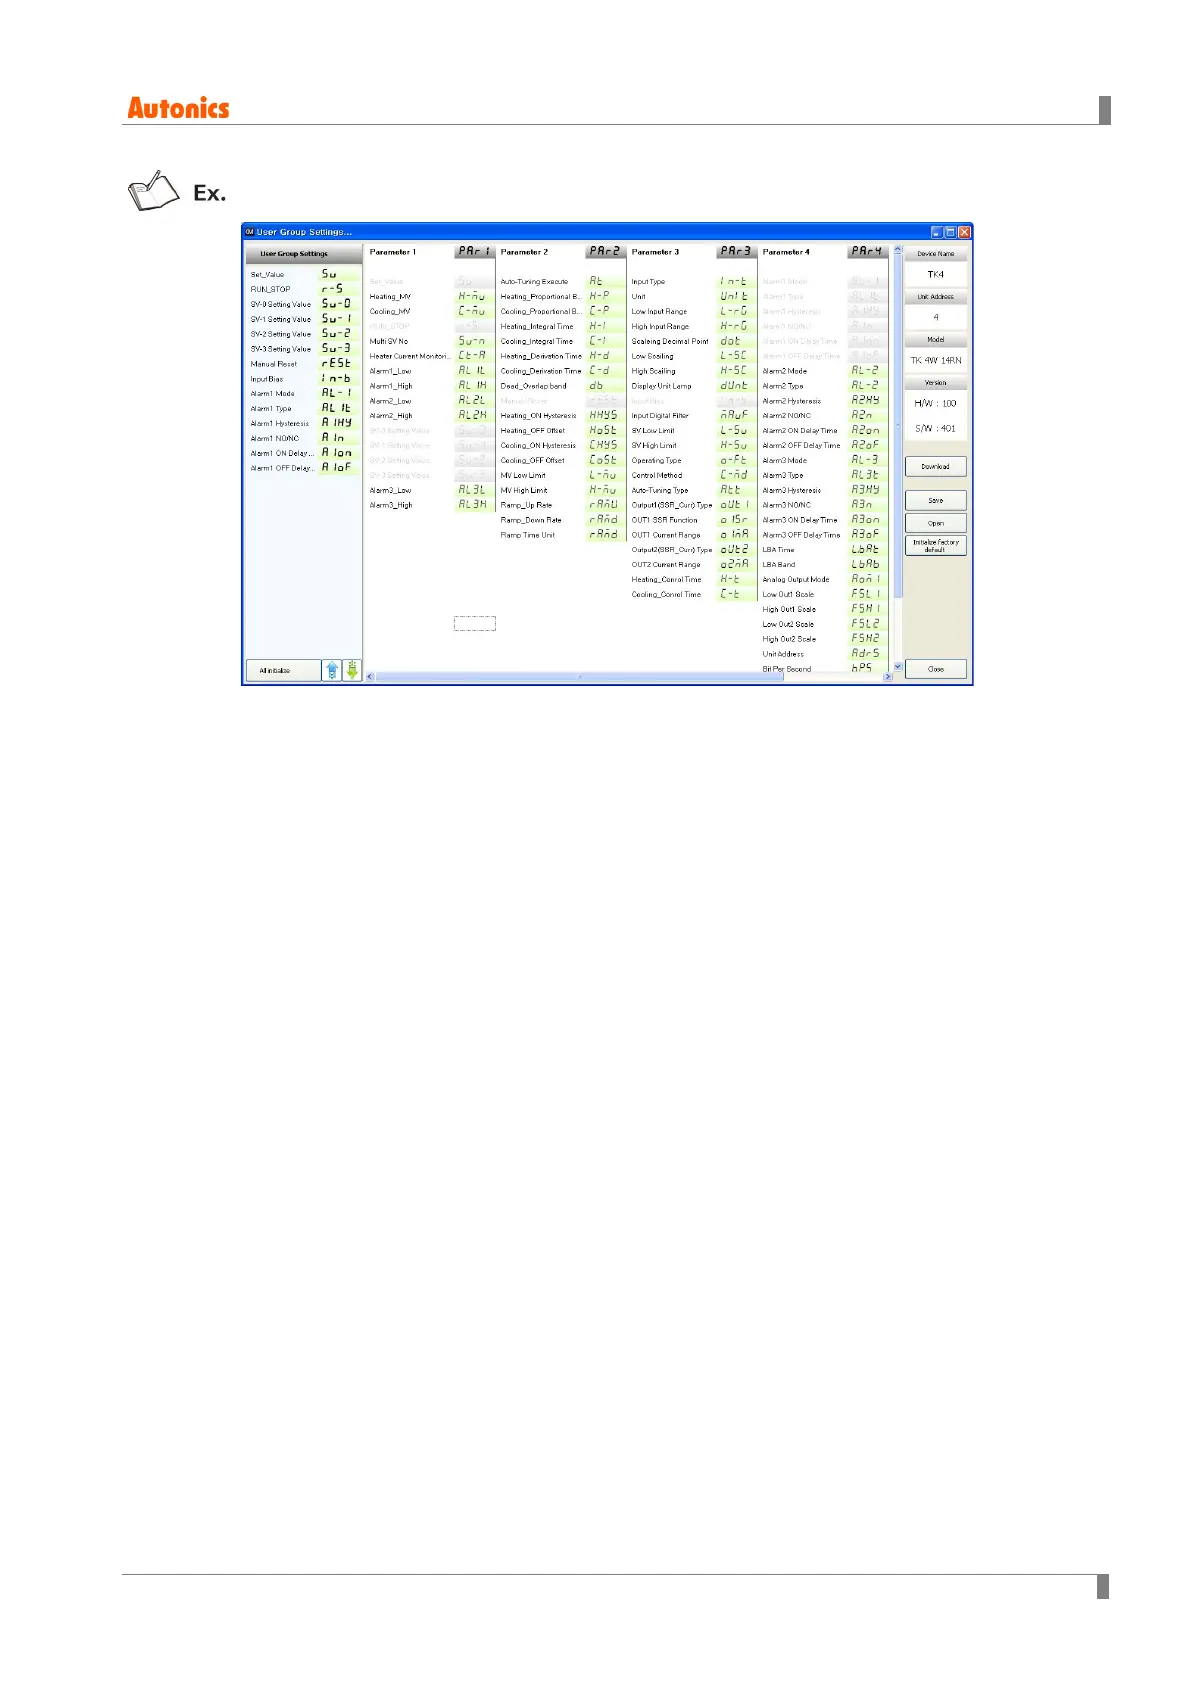Select Bit Per Second in Parameter 4

pyautogui.click(x=824, y=668)
